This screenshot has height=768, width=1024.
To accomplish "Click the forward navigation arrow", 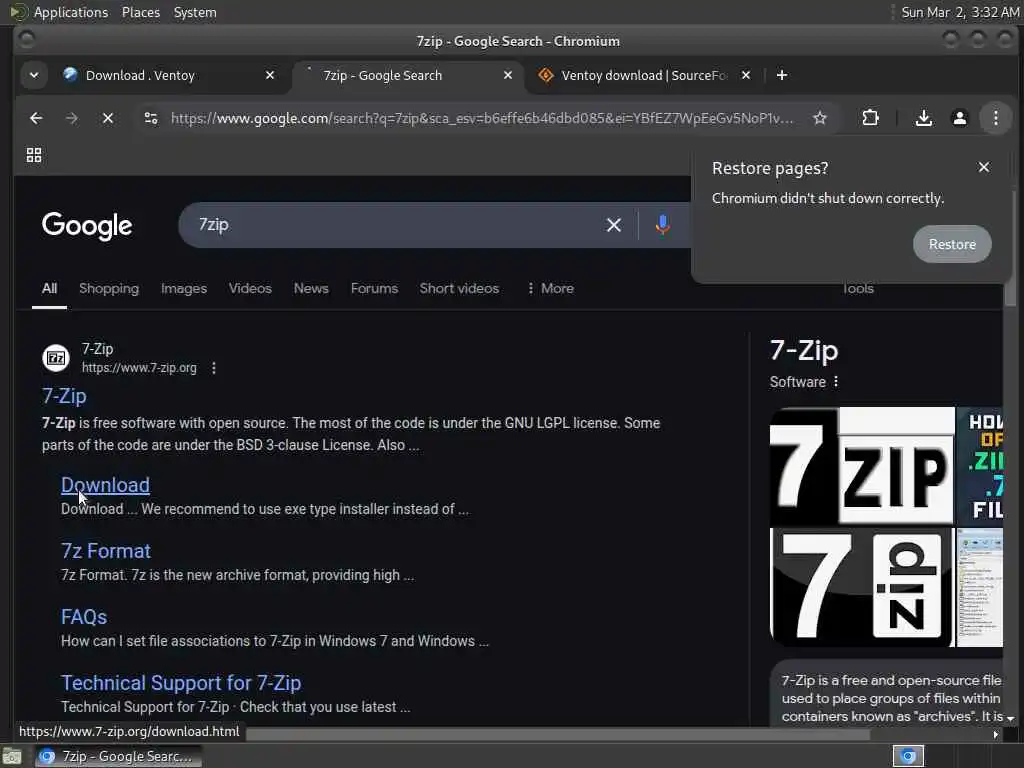I will (x=72, y=118).
